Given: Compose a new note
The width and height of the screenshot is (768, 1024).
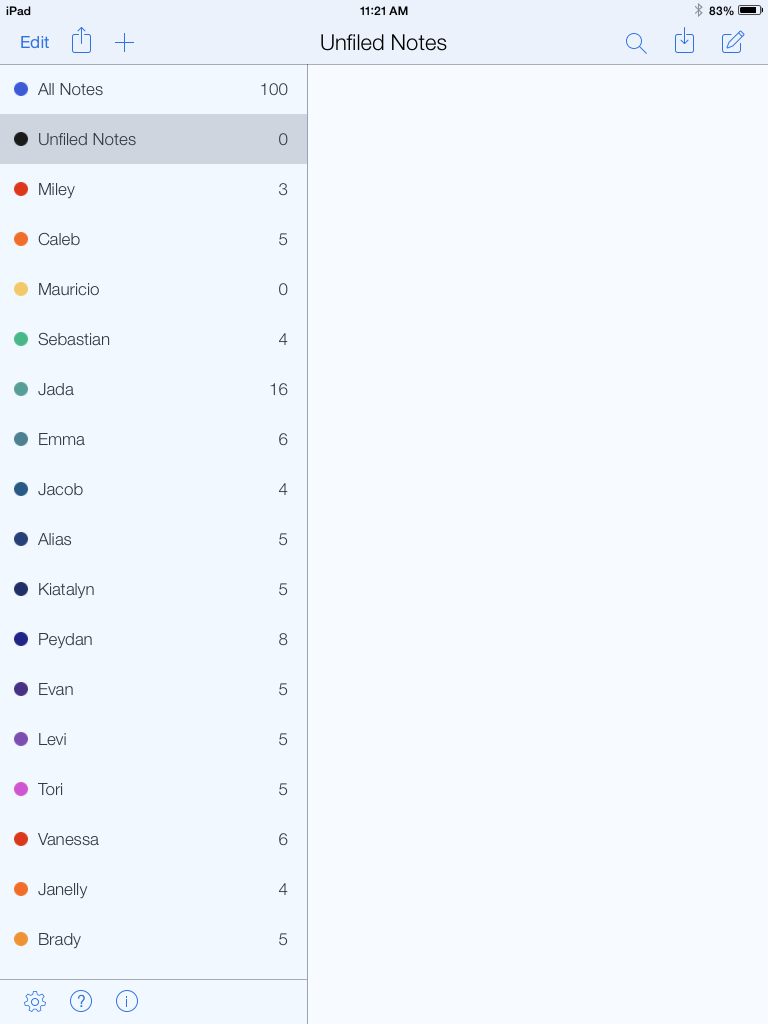Looking at the screenshot, I should point(733,42).
